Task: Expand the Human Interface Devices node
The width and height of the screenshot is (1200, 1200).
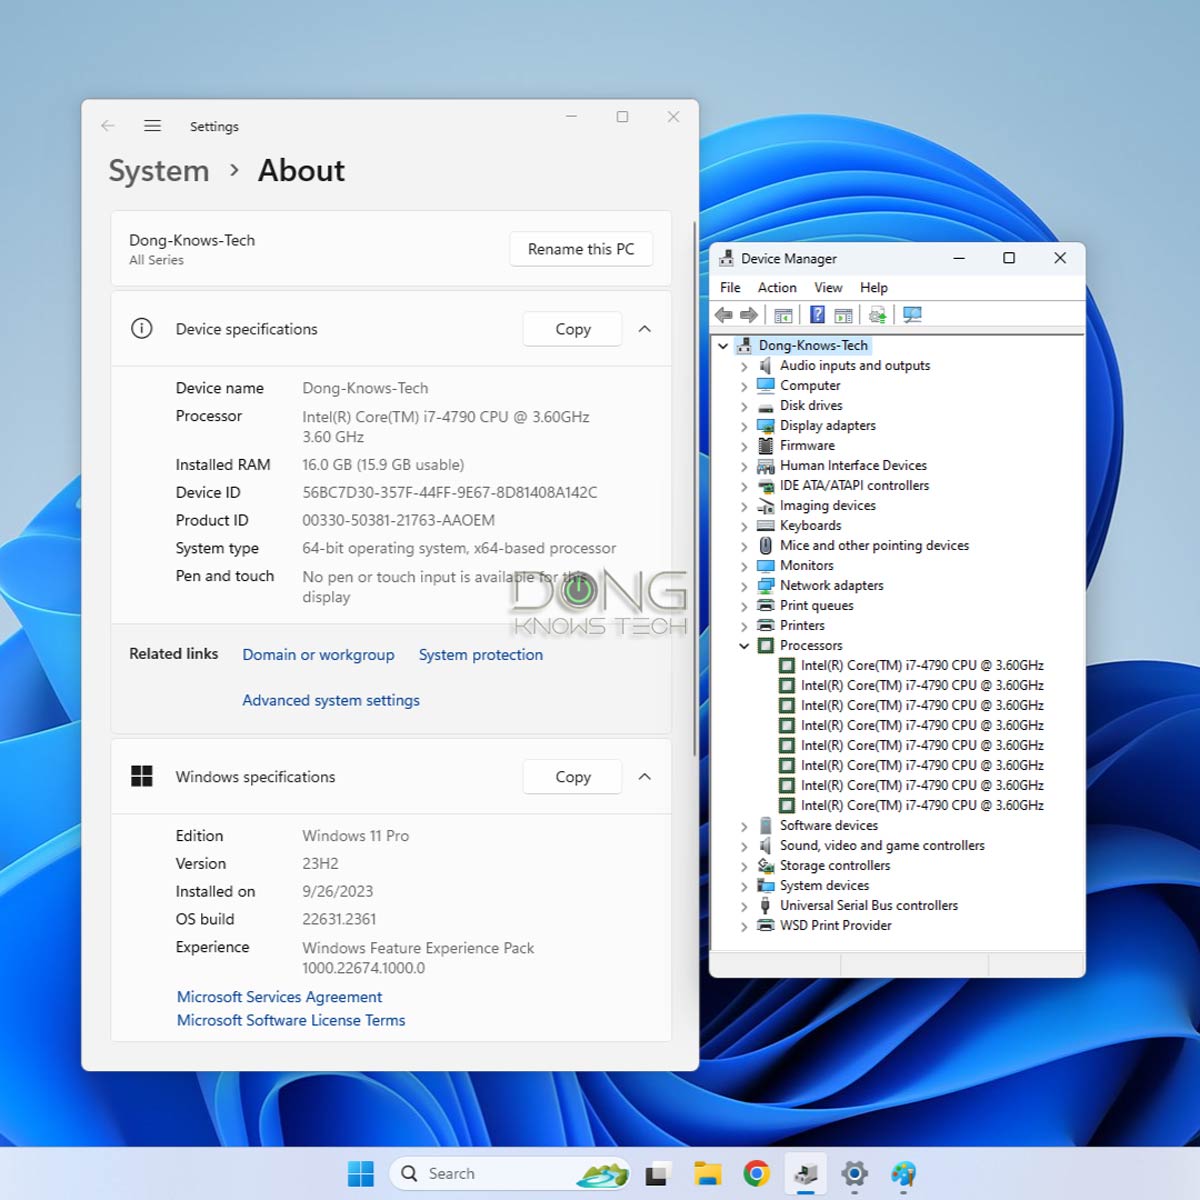Action: click(x=744, y=466)
